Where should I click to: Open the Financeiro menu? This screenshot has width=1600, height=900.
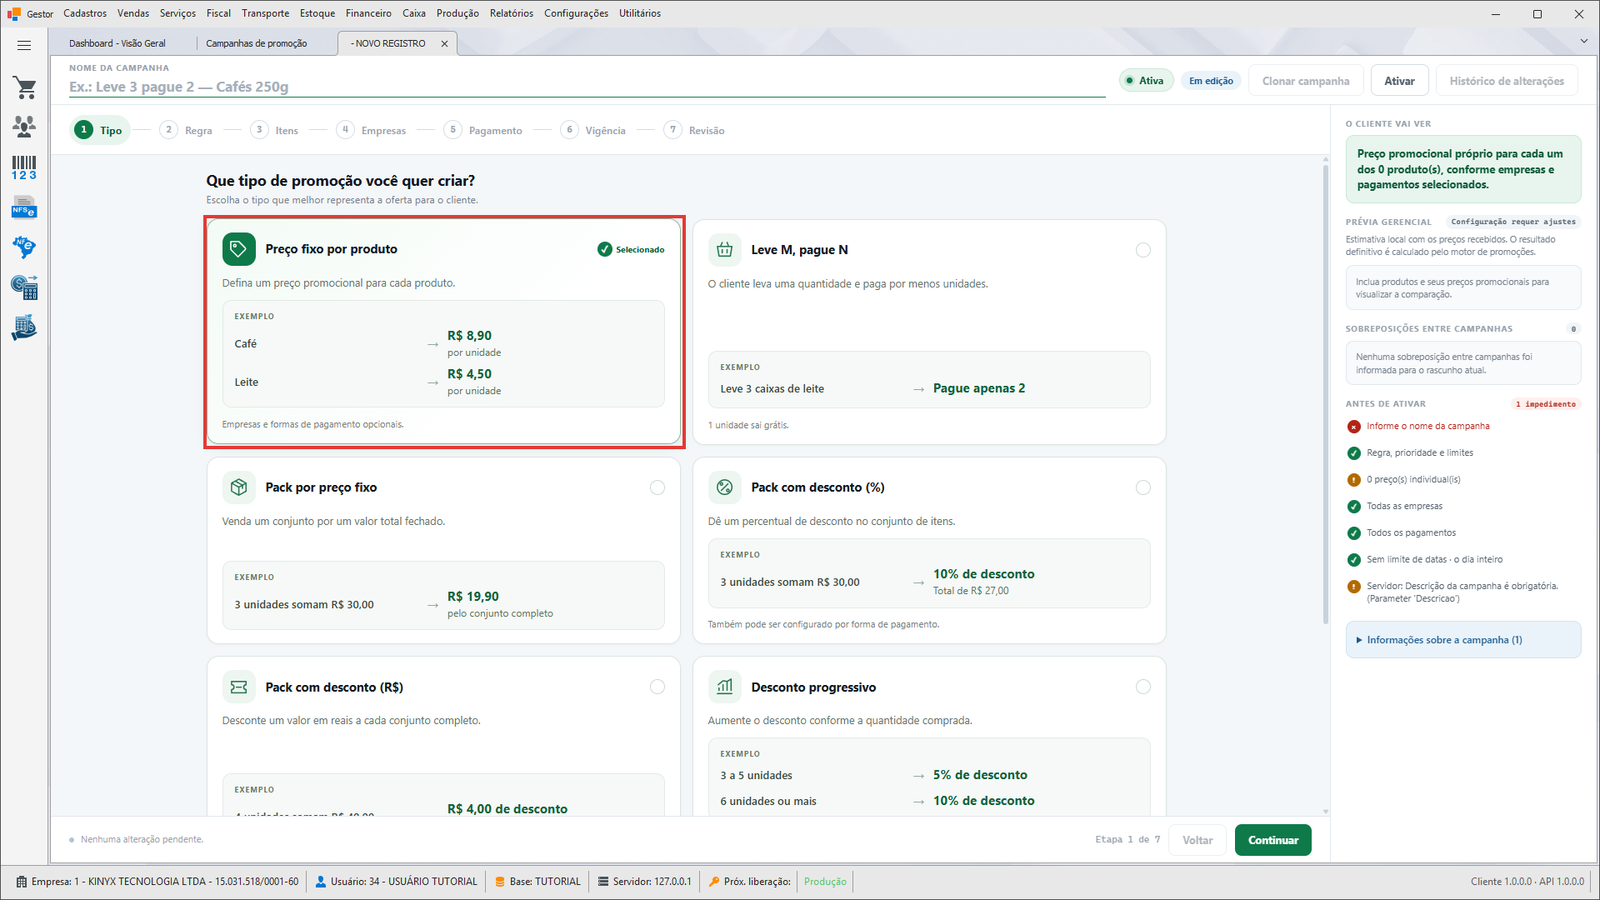[369, 13]
